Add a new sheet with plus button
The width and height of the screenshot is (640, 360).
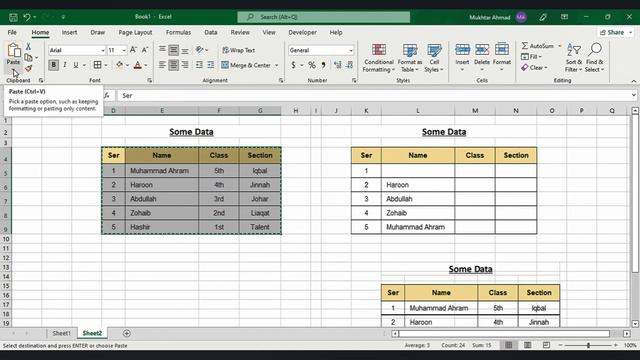pos(127,333)
